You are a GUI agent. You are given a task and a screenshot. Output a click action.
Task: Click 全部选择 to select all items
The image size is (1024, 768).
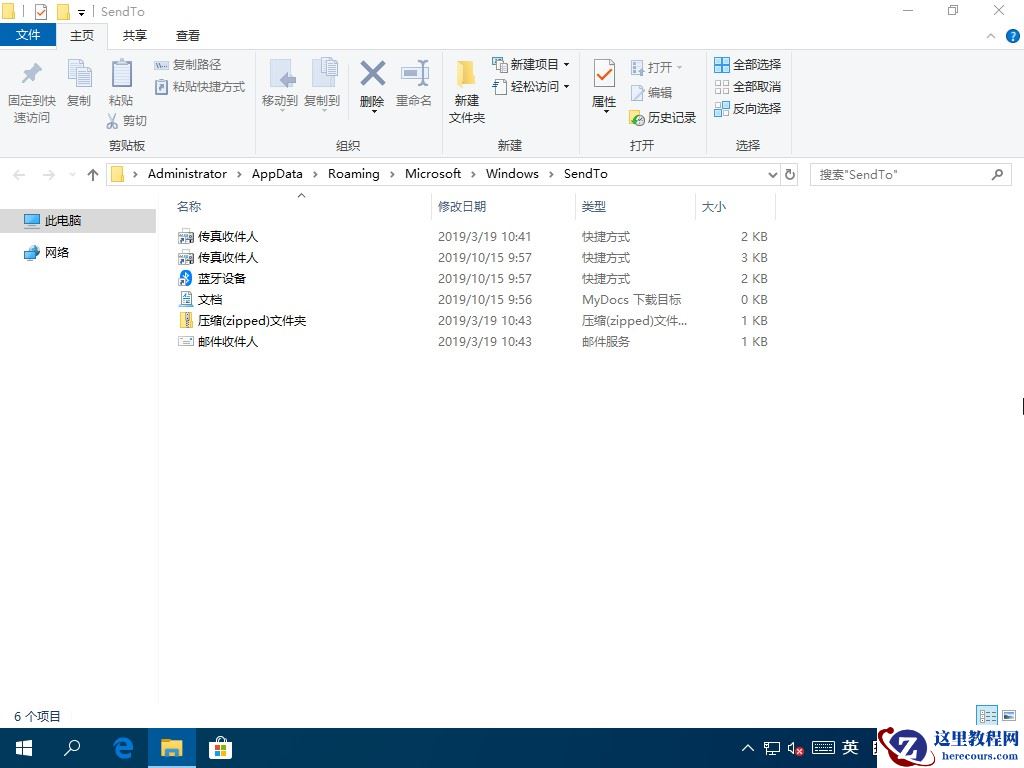(749, 64)
